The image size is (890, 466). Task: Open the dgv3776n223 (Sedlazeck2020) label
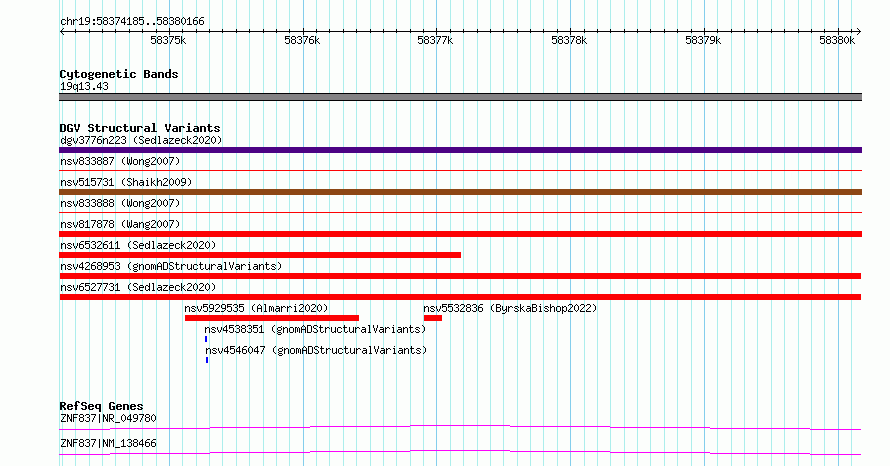pos(141,140)
